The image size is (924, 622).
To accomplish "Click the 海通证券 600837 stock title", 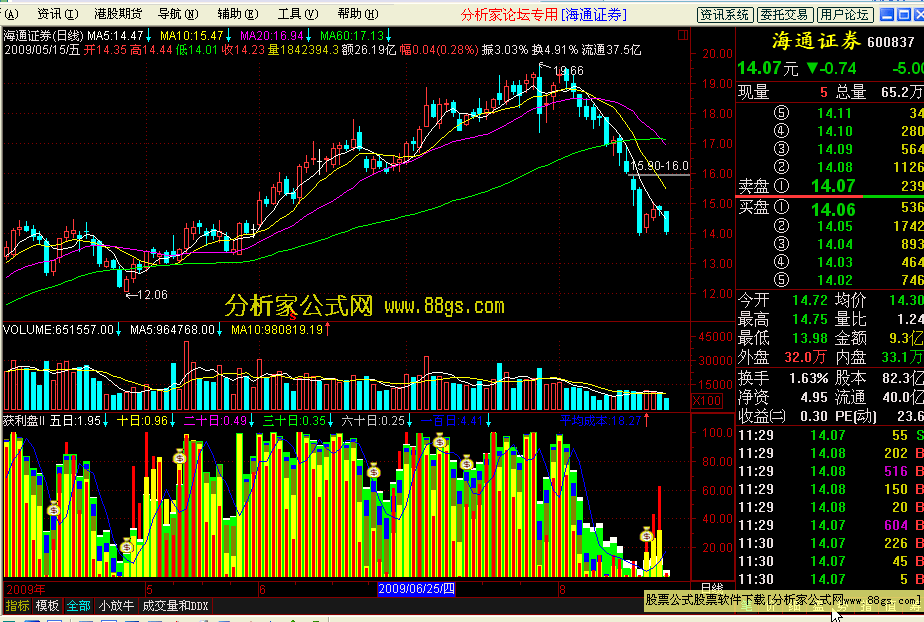I will [x=843, y=41].
